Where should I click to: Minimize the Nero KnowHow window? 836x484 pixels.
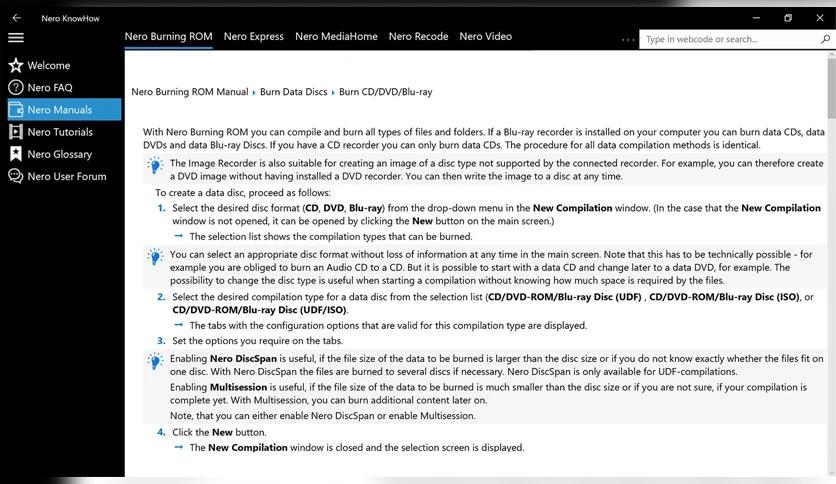756,18
